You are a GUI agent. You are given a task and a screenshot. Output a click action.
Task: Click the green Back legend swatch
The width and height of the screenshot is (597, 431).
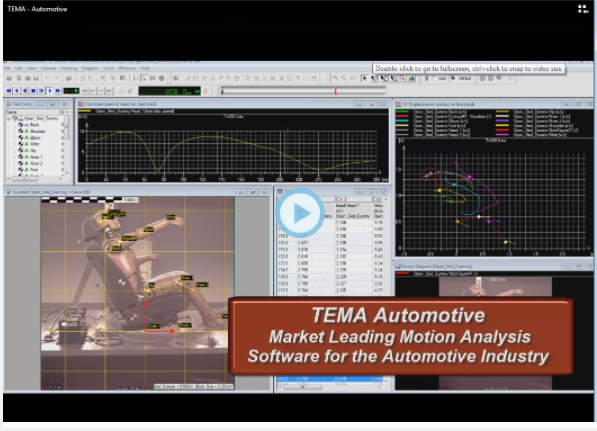(402, 112)
